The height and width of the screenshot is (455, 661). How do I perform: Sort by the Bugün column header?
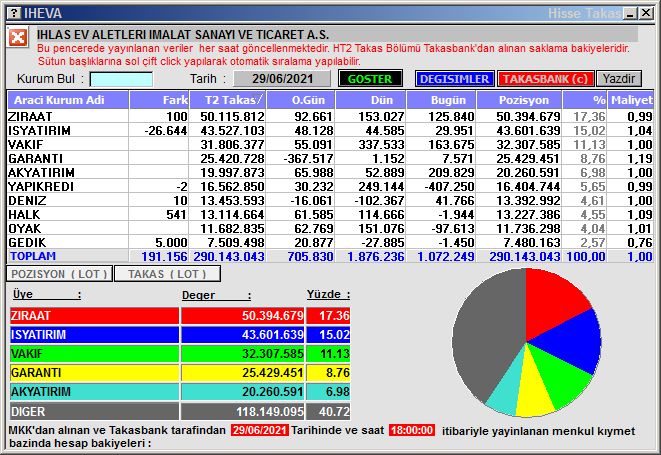[x=441, y=100]
